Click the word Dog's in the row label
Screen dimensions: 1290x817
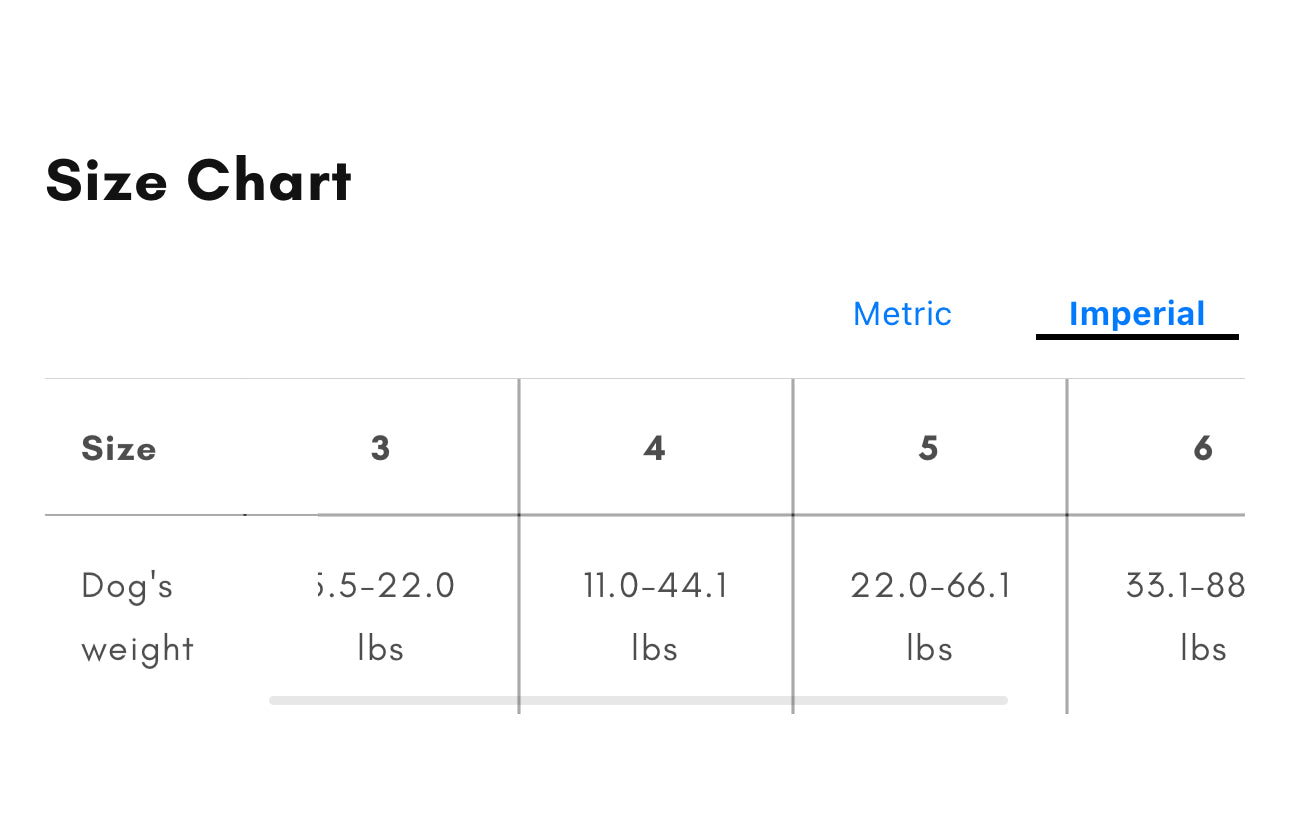pos(127,585)
